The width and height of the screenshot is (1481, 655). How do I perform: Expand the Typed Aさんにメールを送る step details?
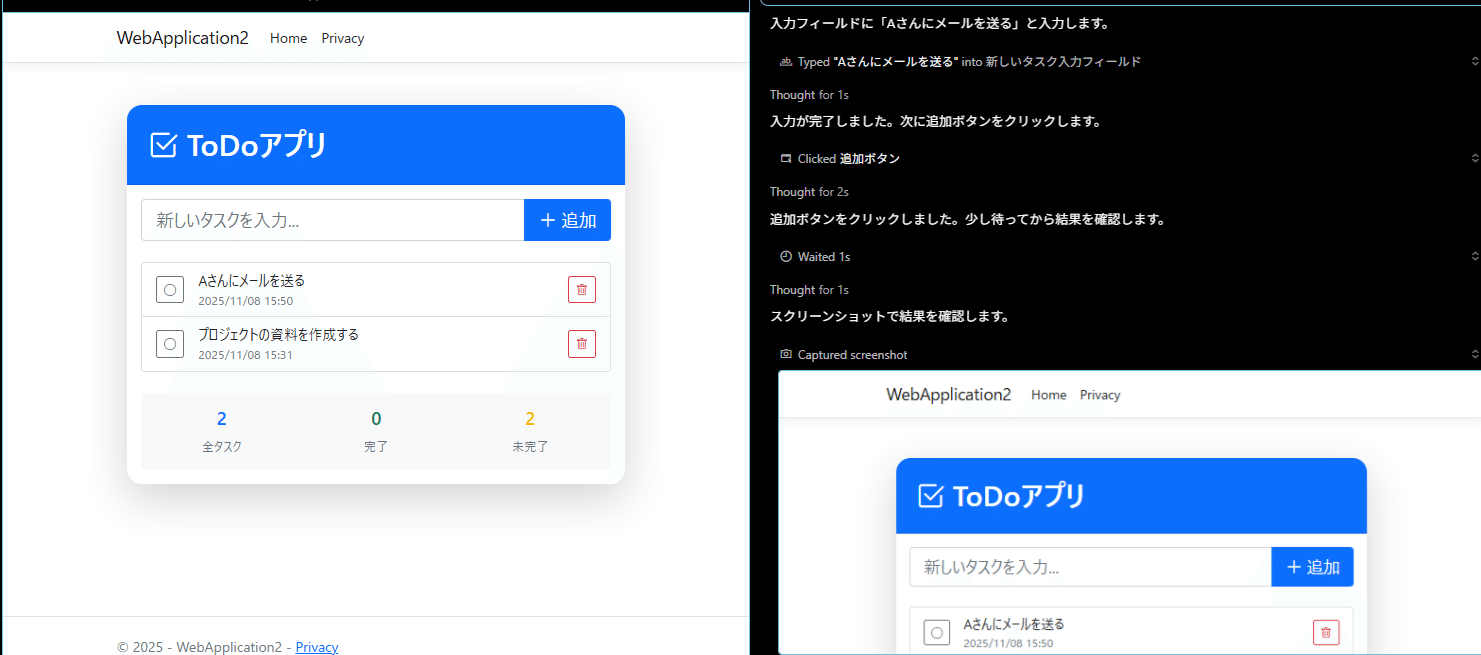click(1474, 62)
